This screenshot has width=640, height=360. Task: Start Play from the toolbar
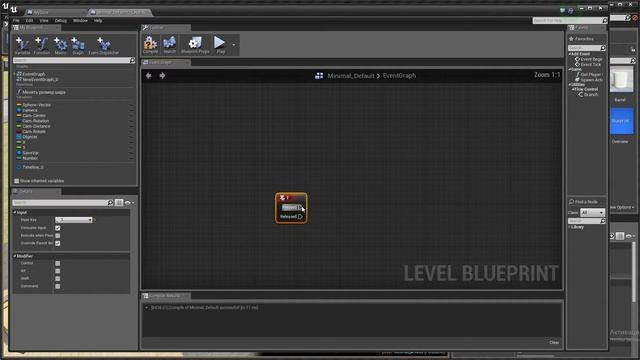(x=220, y=42)
